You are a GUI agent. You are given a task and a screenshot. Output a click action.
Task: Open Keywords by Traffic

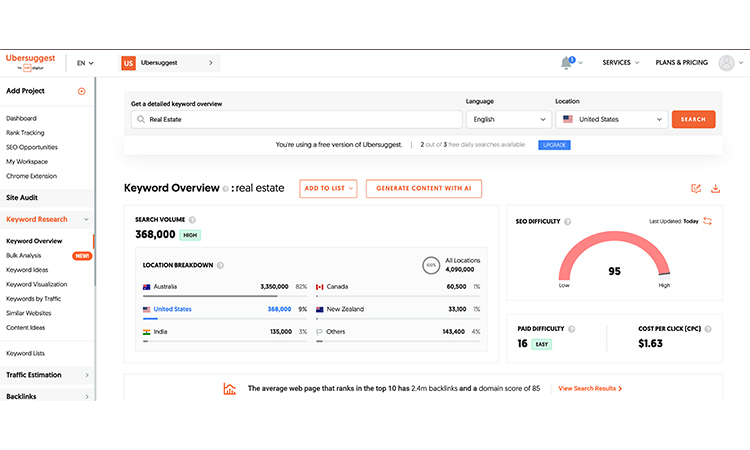tap(33, 299)
